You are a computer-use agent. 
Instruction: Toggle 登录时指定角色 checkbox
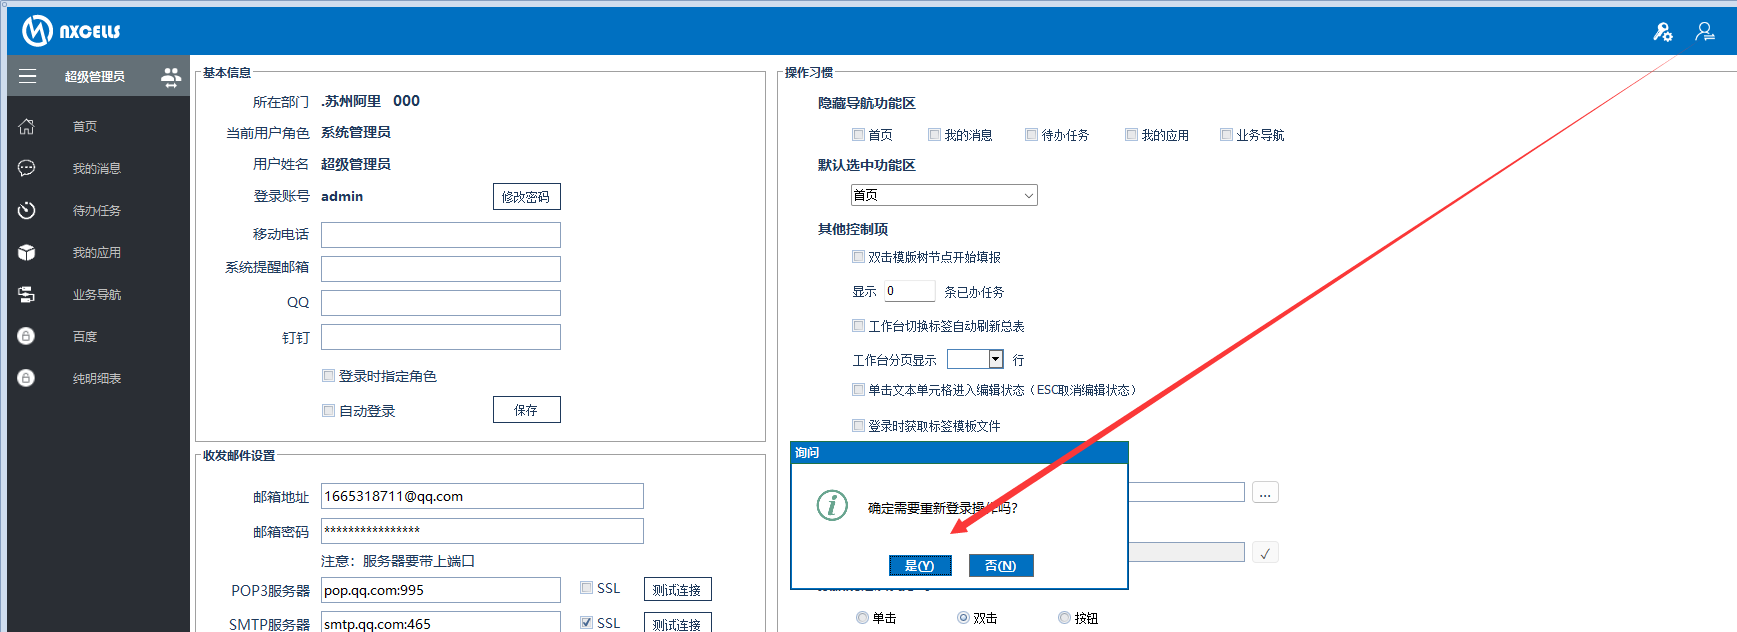328,376
